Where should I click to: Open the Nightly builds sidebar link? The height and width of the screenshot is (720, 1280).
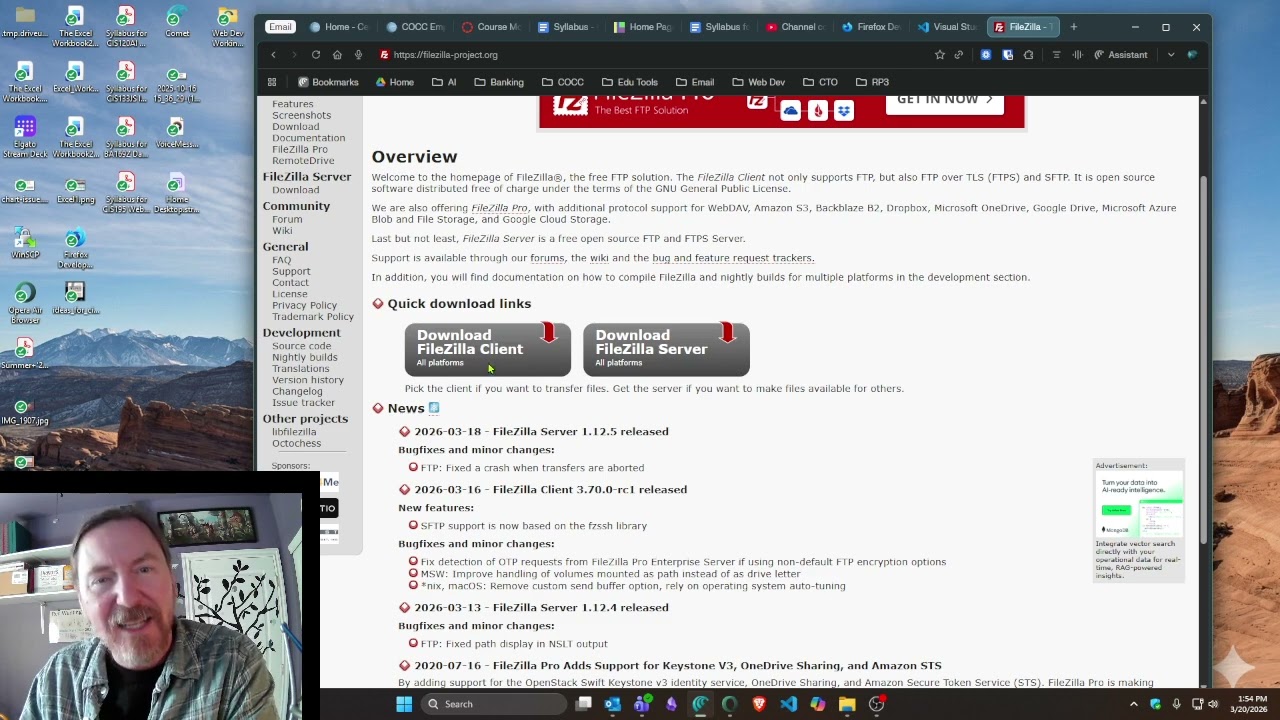(x=305, y=357)
